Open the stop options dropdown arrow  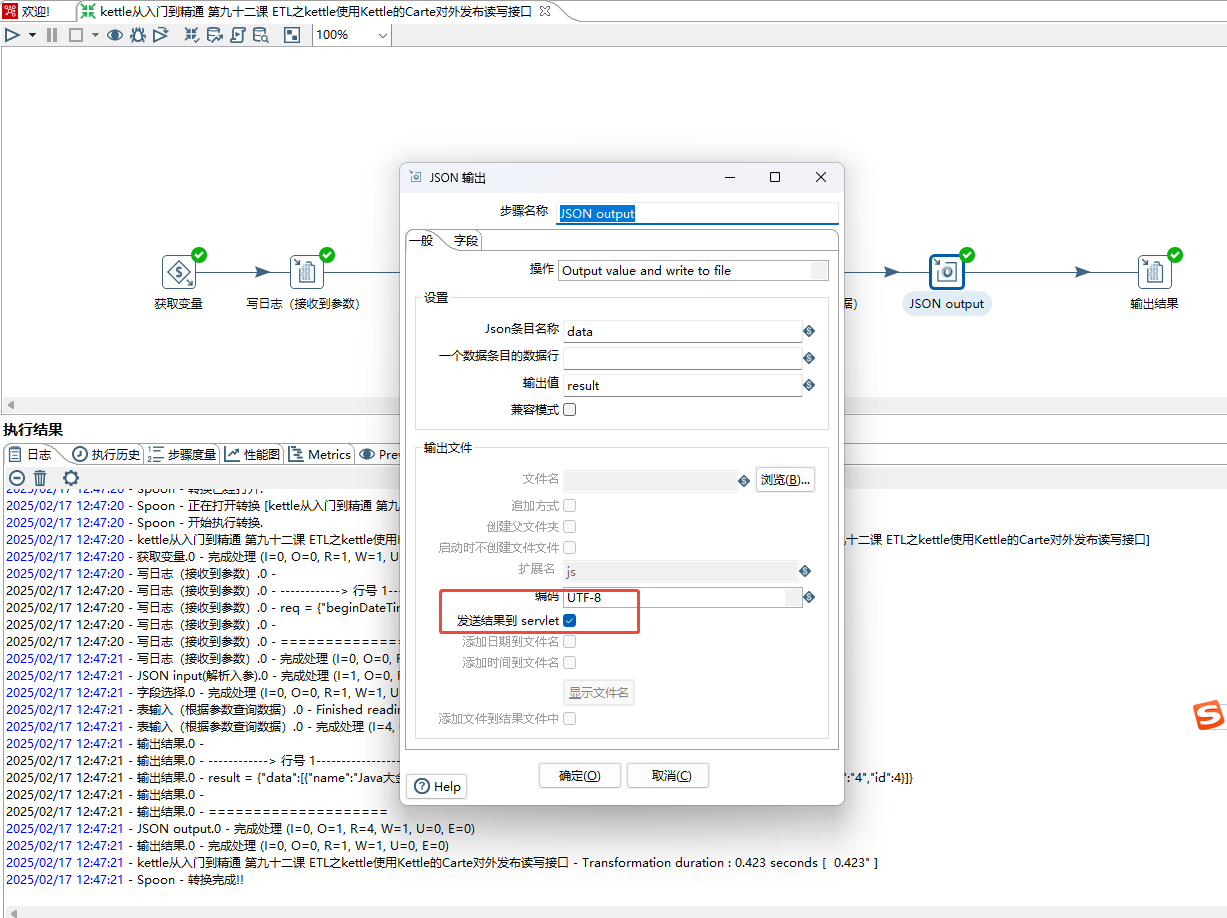click(95, 35)
